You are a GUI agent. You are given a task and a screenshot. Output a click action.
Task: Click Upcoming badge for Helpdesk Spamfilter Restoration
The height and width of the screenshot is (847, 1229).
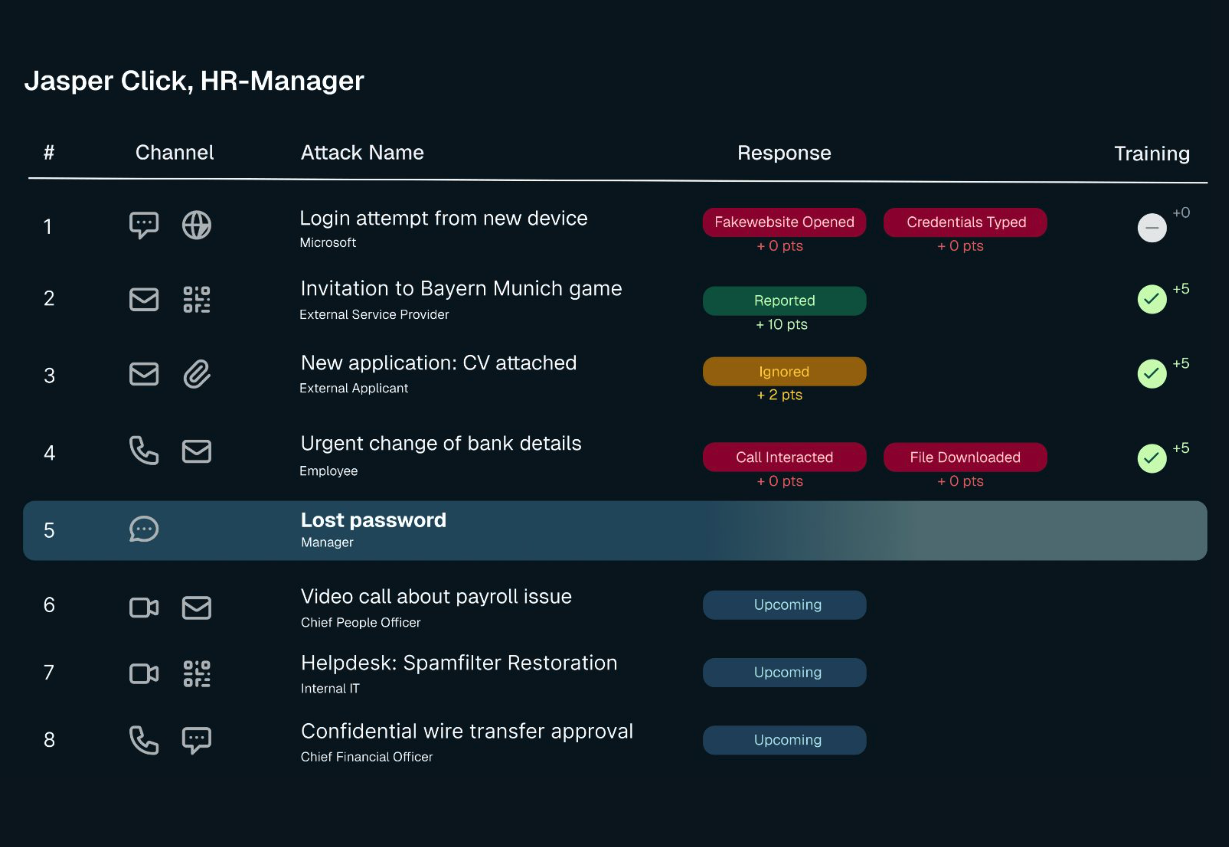(x=784, y=672)
